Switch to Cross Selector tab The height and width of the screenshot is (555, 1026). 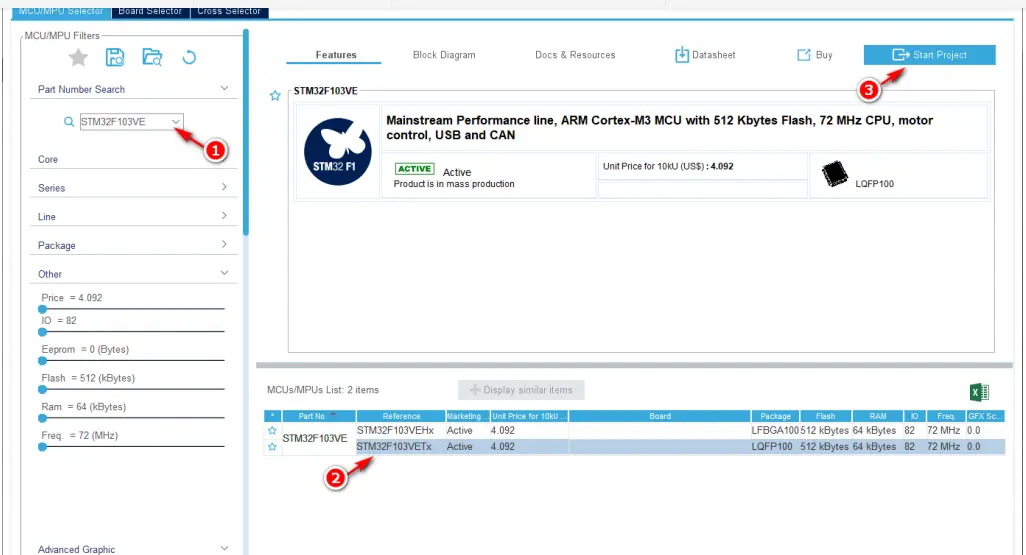point(229,10)
